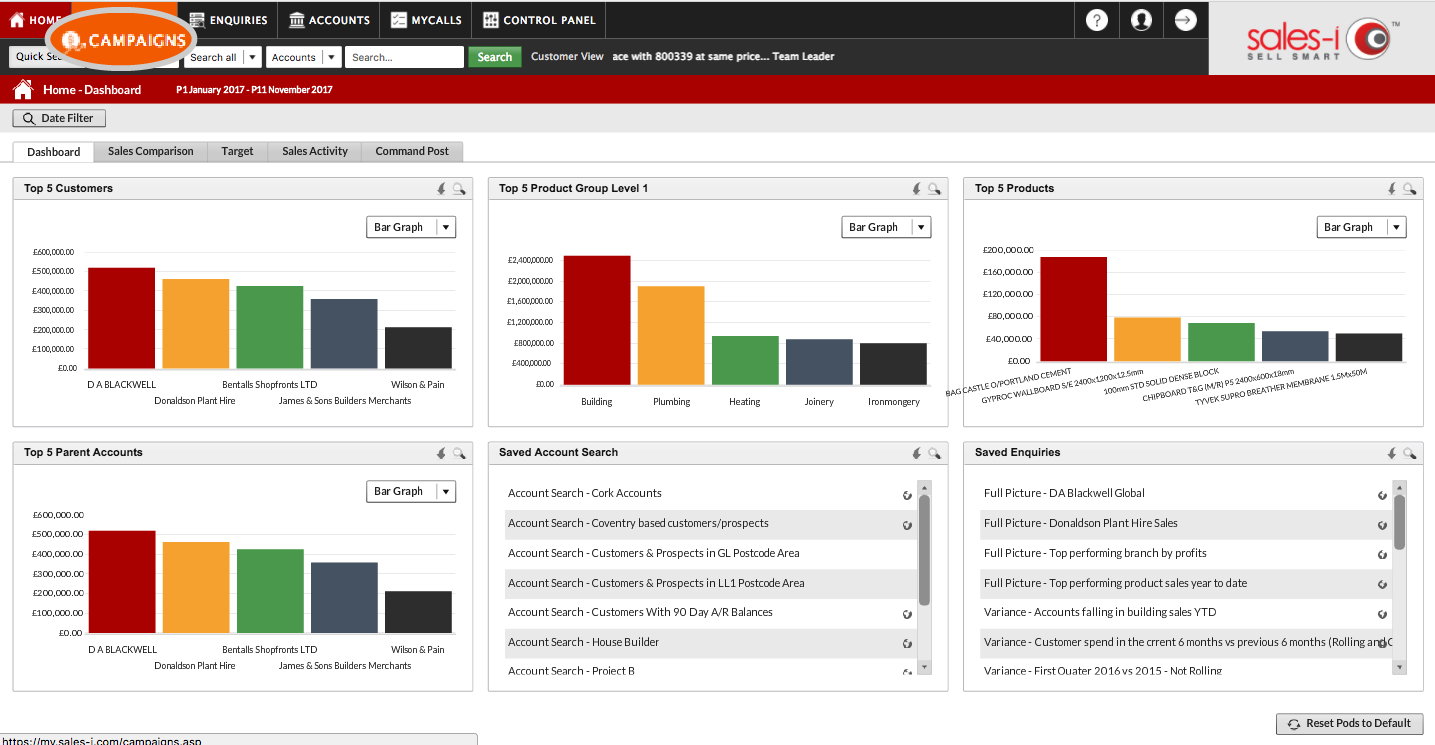This screenshot has height=745, width=1435.
Task: Click globe icon on House Builder row
Action: (x=907, y=644)
